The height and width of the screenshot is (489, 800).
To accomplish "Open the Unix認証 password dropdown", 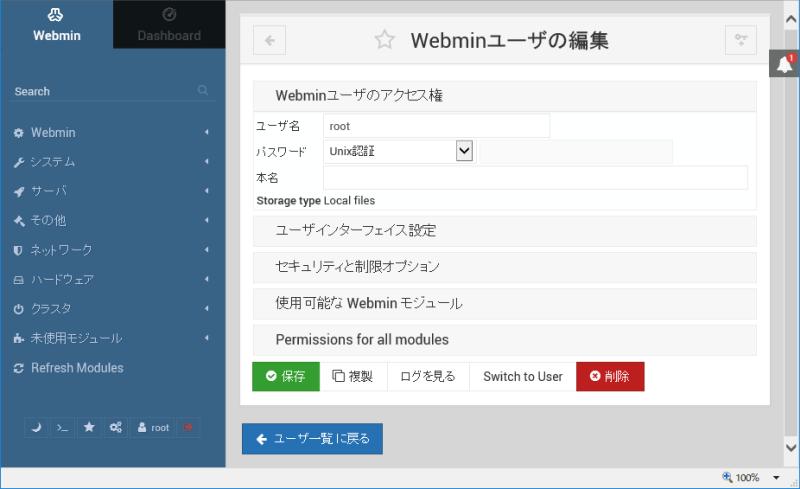I will pos(399,151).
